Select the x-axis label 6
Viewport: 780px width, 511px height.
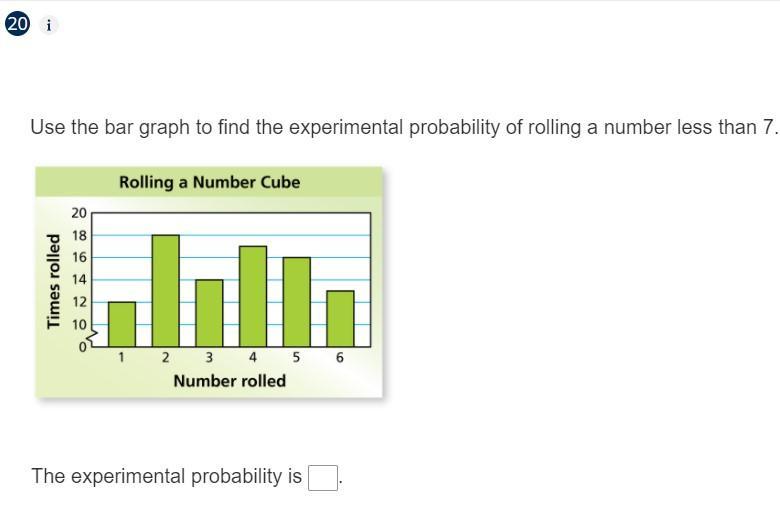click(x=340, y=357)
